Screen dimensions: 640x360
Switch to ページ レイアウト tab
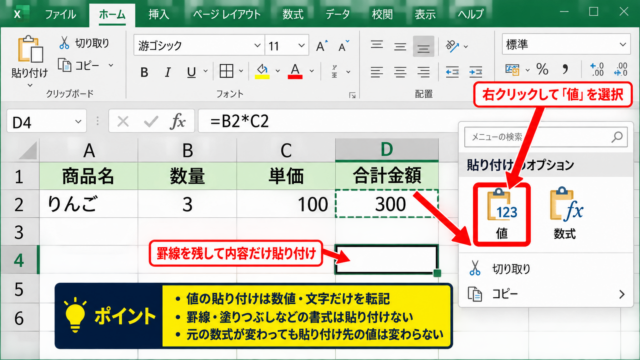227,15
